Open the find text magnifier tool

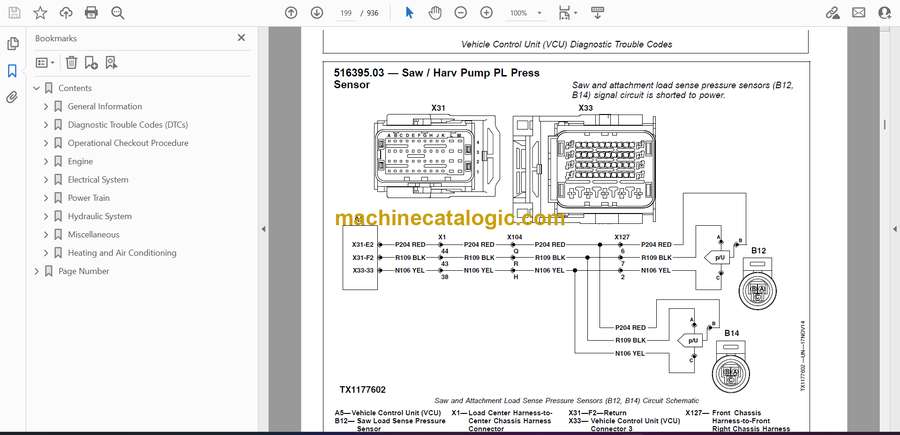click(118, 13)
